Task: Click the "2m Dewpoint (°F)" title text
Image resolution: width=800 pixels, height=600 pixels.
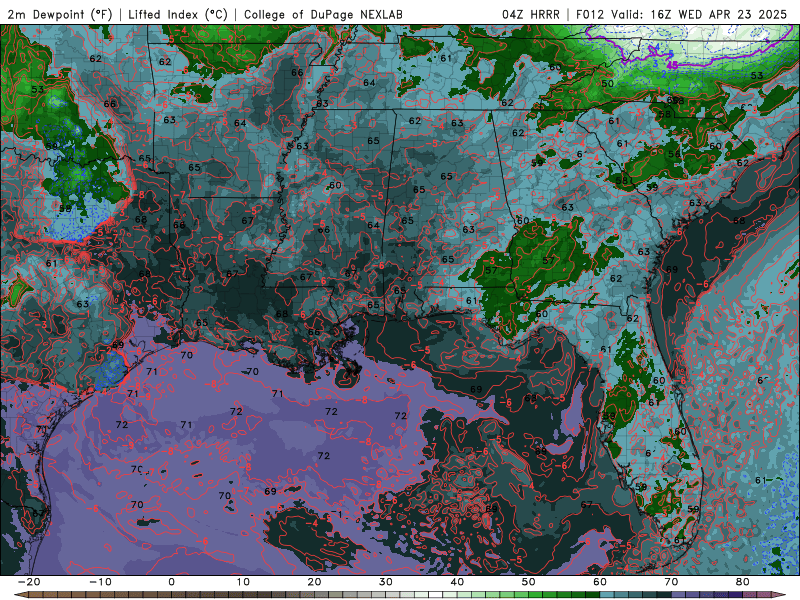Action: [60, 14]
